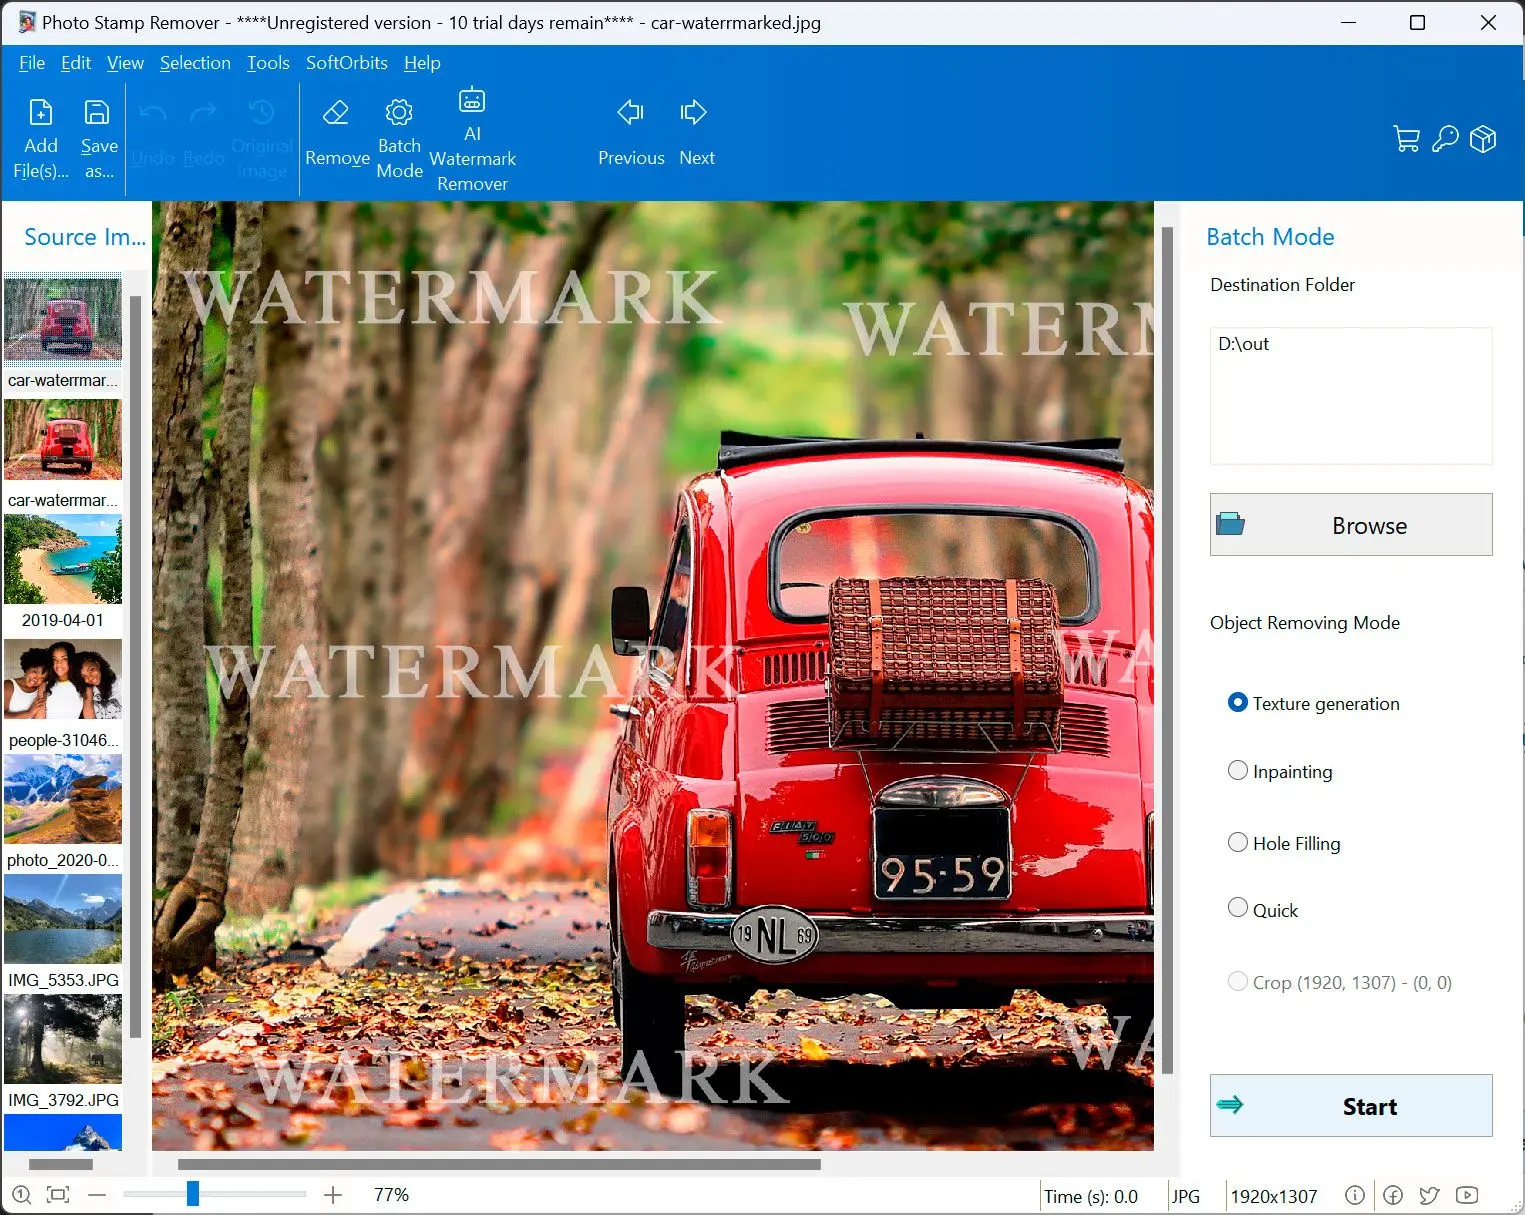Open the View menu
The height and width of the screenshot is (1215, 1525).
point(125,63)
